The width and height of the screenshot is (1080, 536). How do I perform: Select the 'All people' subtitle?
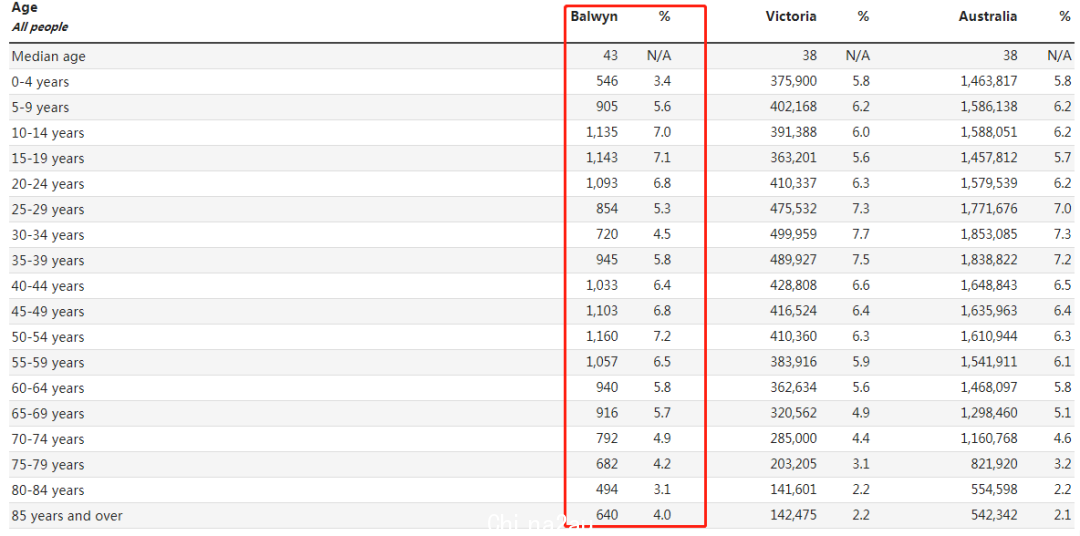(x=40, y=28)
